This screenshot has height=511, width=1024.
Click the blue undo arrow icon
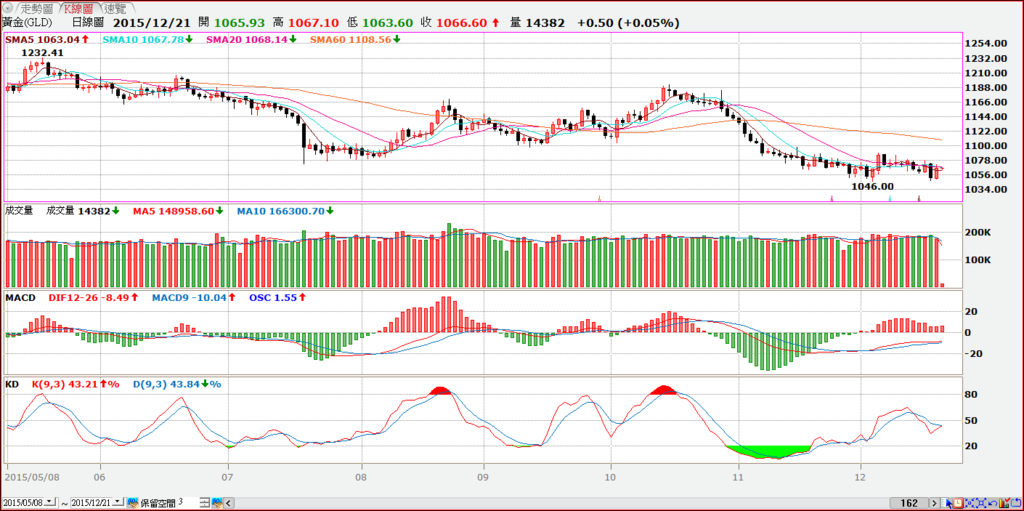[993, 503]
